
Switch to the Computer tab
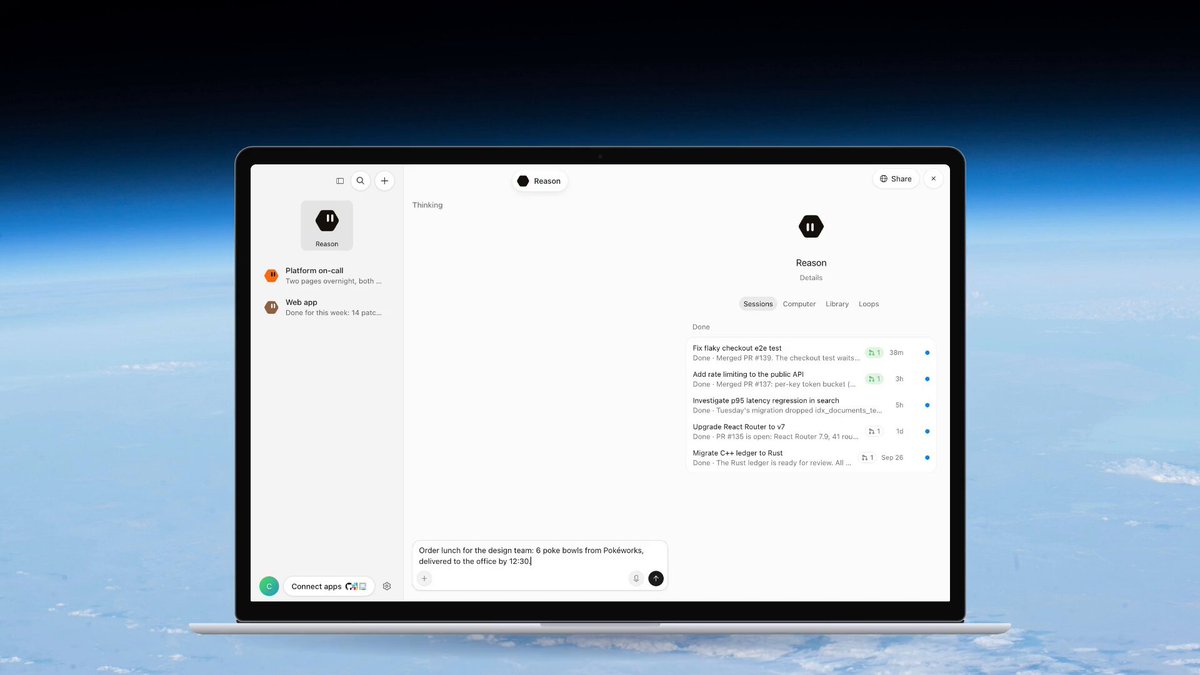799,304
